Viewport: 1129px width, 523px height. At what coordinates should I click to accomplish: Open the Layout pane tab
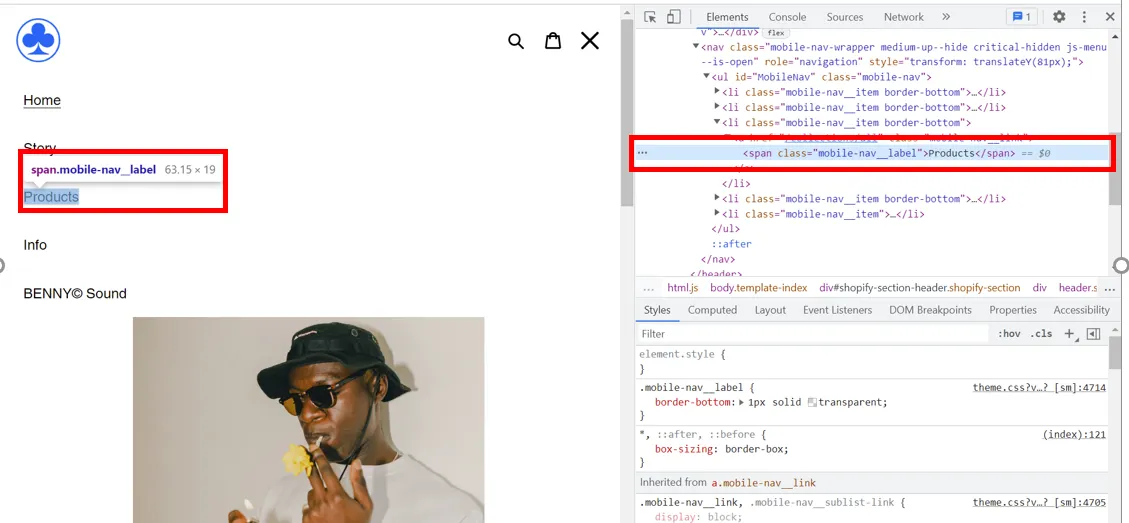770,310
